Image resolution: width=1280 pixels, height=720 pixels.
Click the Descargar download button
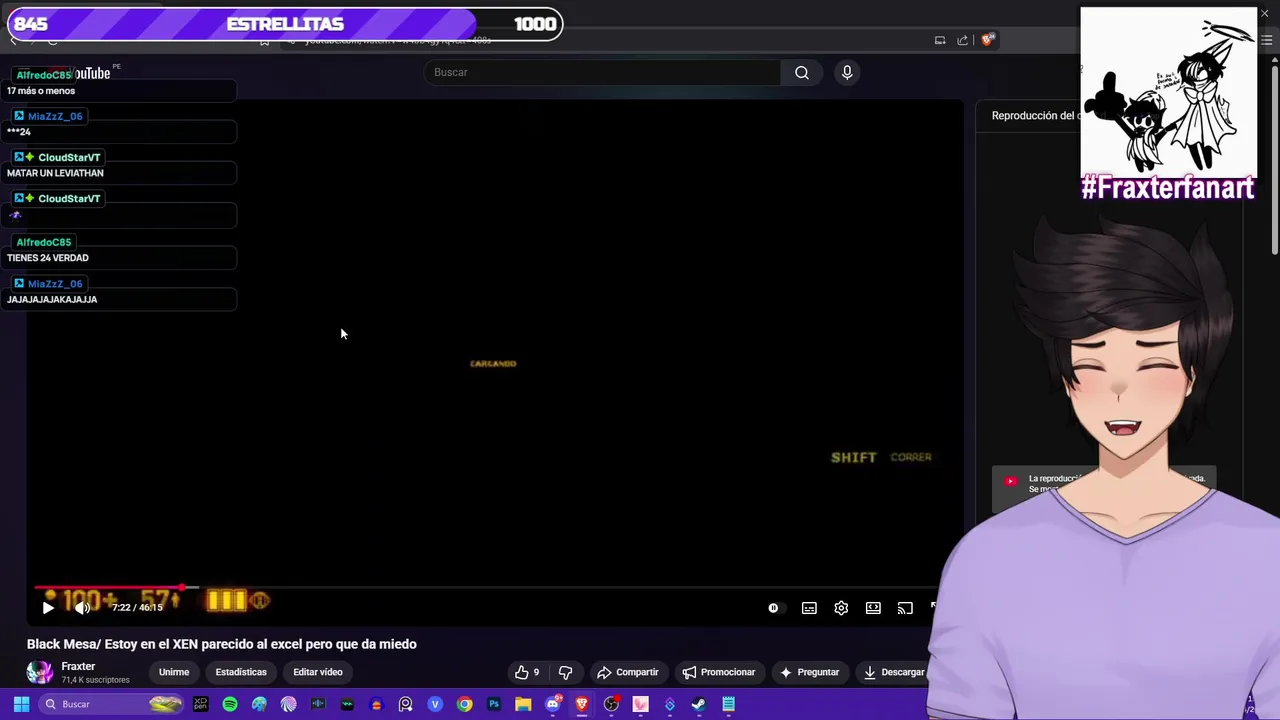pos(893,672)
